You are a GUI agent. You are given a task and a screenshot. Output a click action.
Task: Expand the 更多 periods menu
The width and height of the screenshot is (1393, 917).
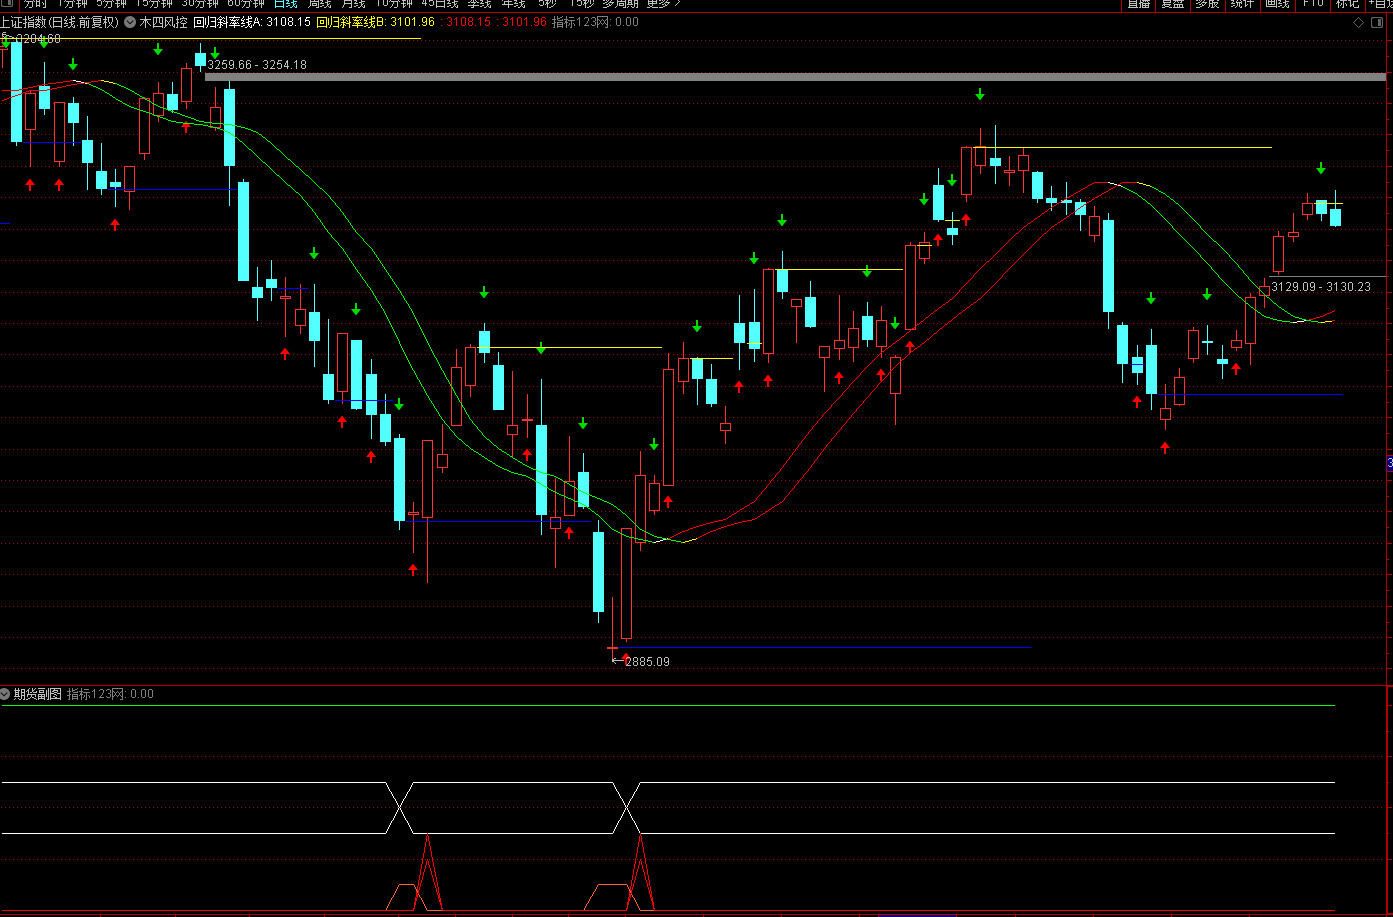pos(663,4)
